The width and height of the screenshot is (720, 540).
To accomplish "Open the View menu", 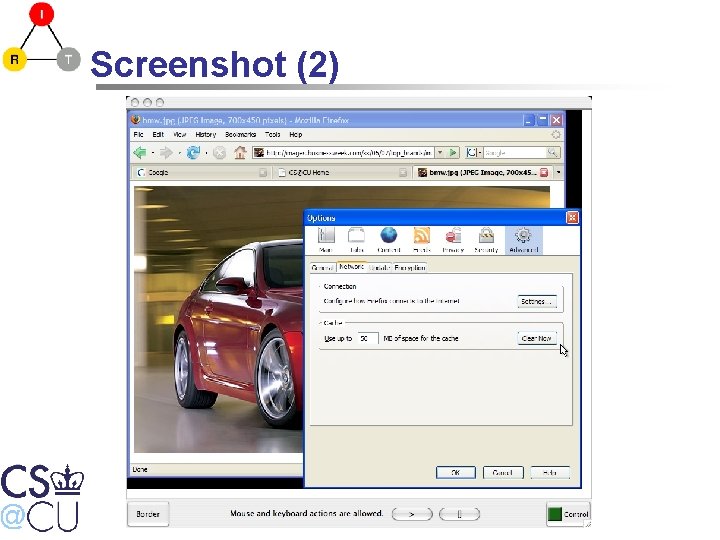I will tap(180, 135).
